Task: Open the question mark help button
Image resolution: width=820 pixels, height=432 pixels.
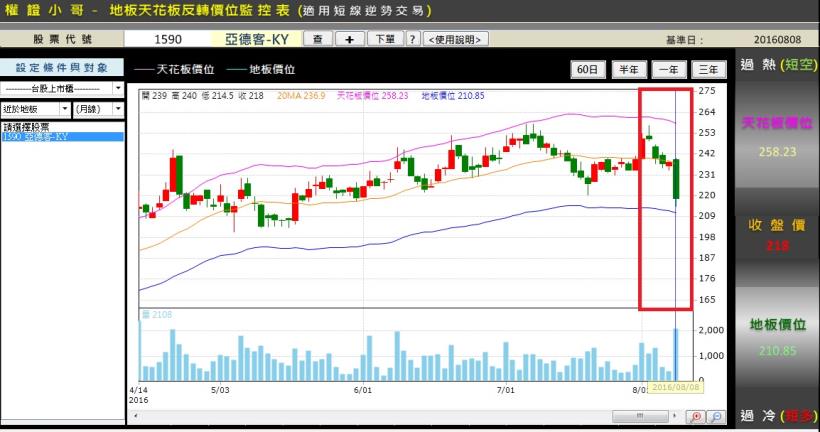Action: point(412,39)
